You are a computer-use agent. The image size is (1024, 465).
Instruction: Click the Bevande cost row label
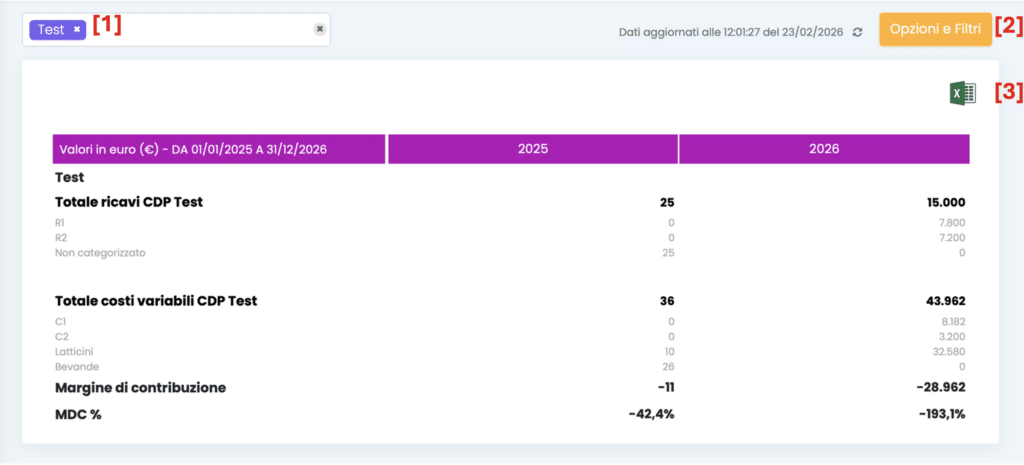75,369
